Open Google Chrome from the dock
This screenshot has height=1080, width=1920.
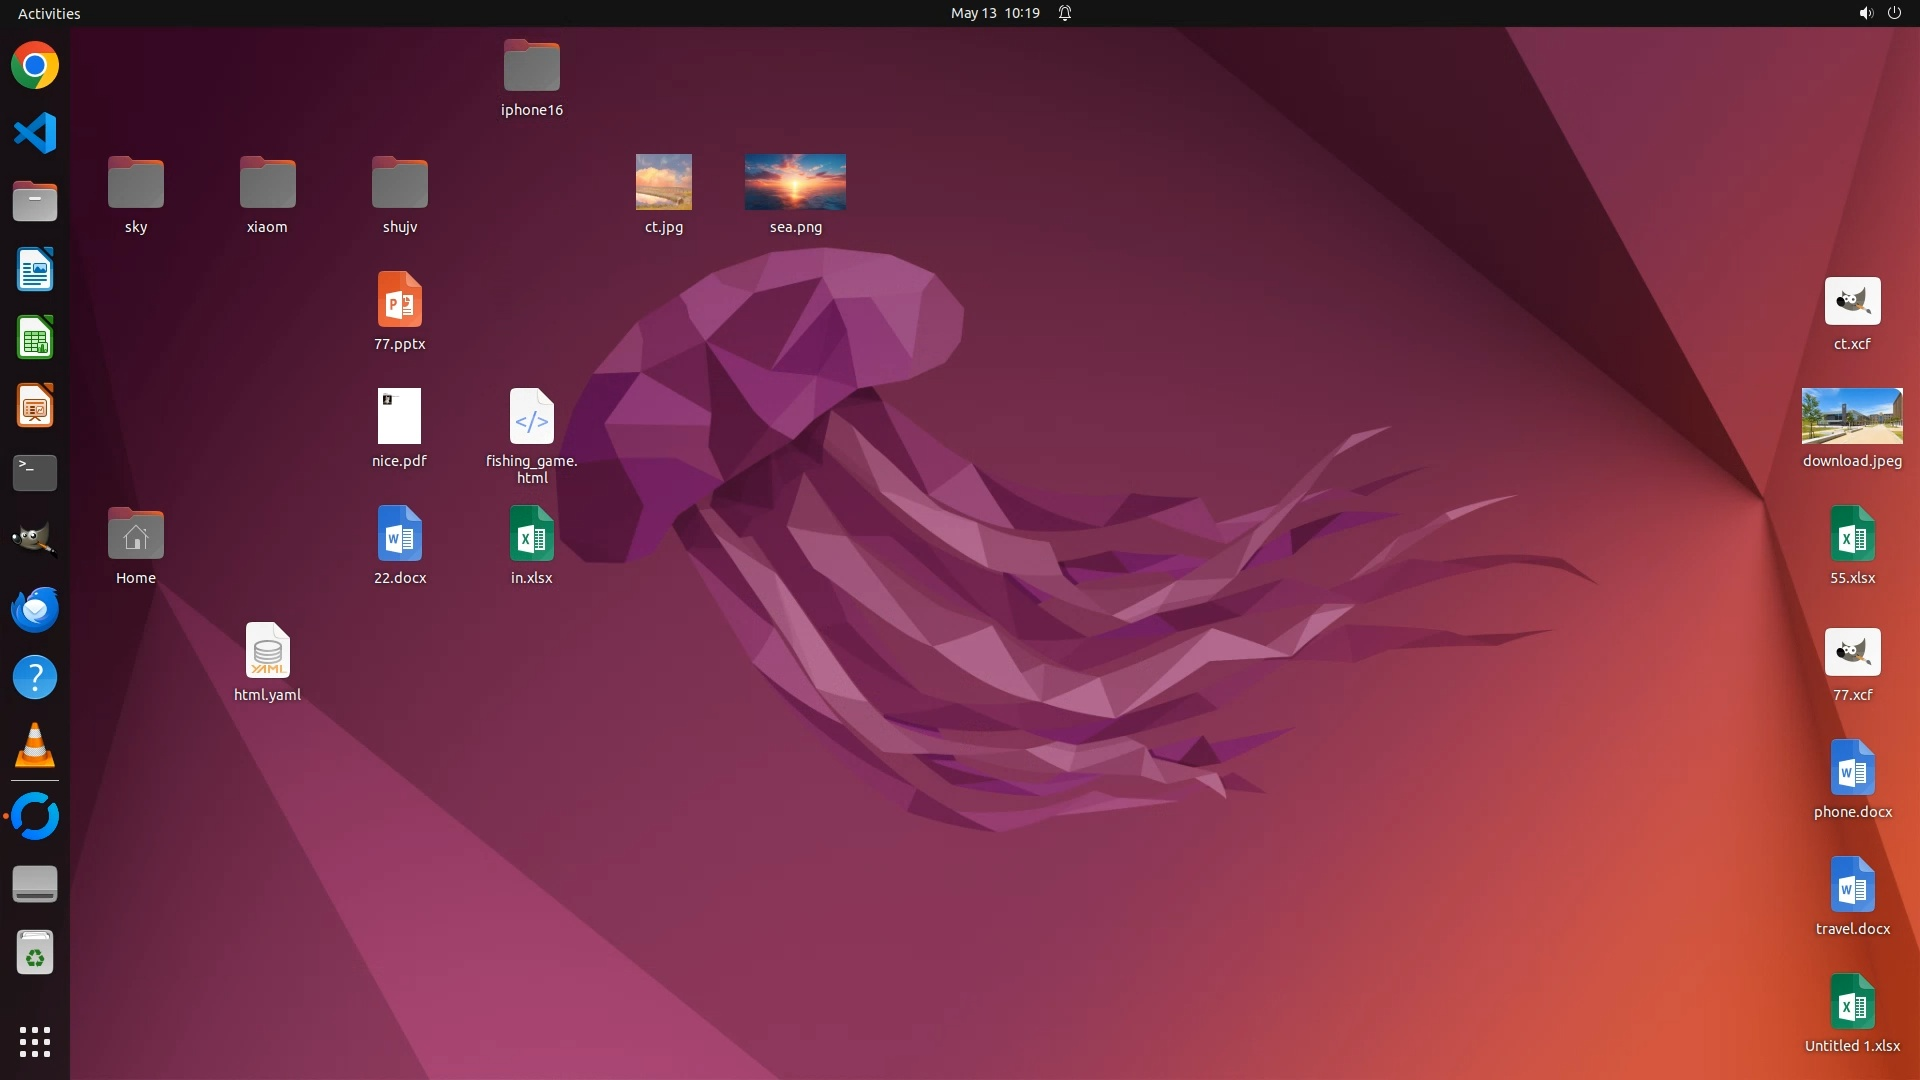[35, 66]
